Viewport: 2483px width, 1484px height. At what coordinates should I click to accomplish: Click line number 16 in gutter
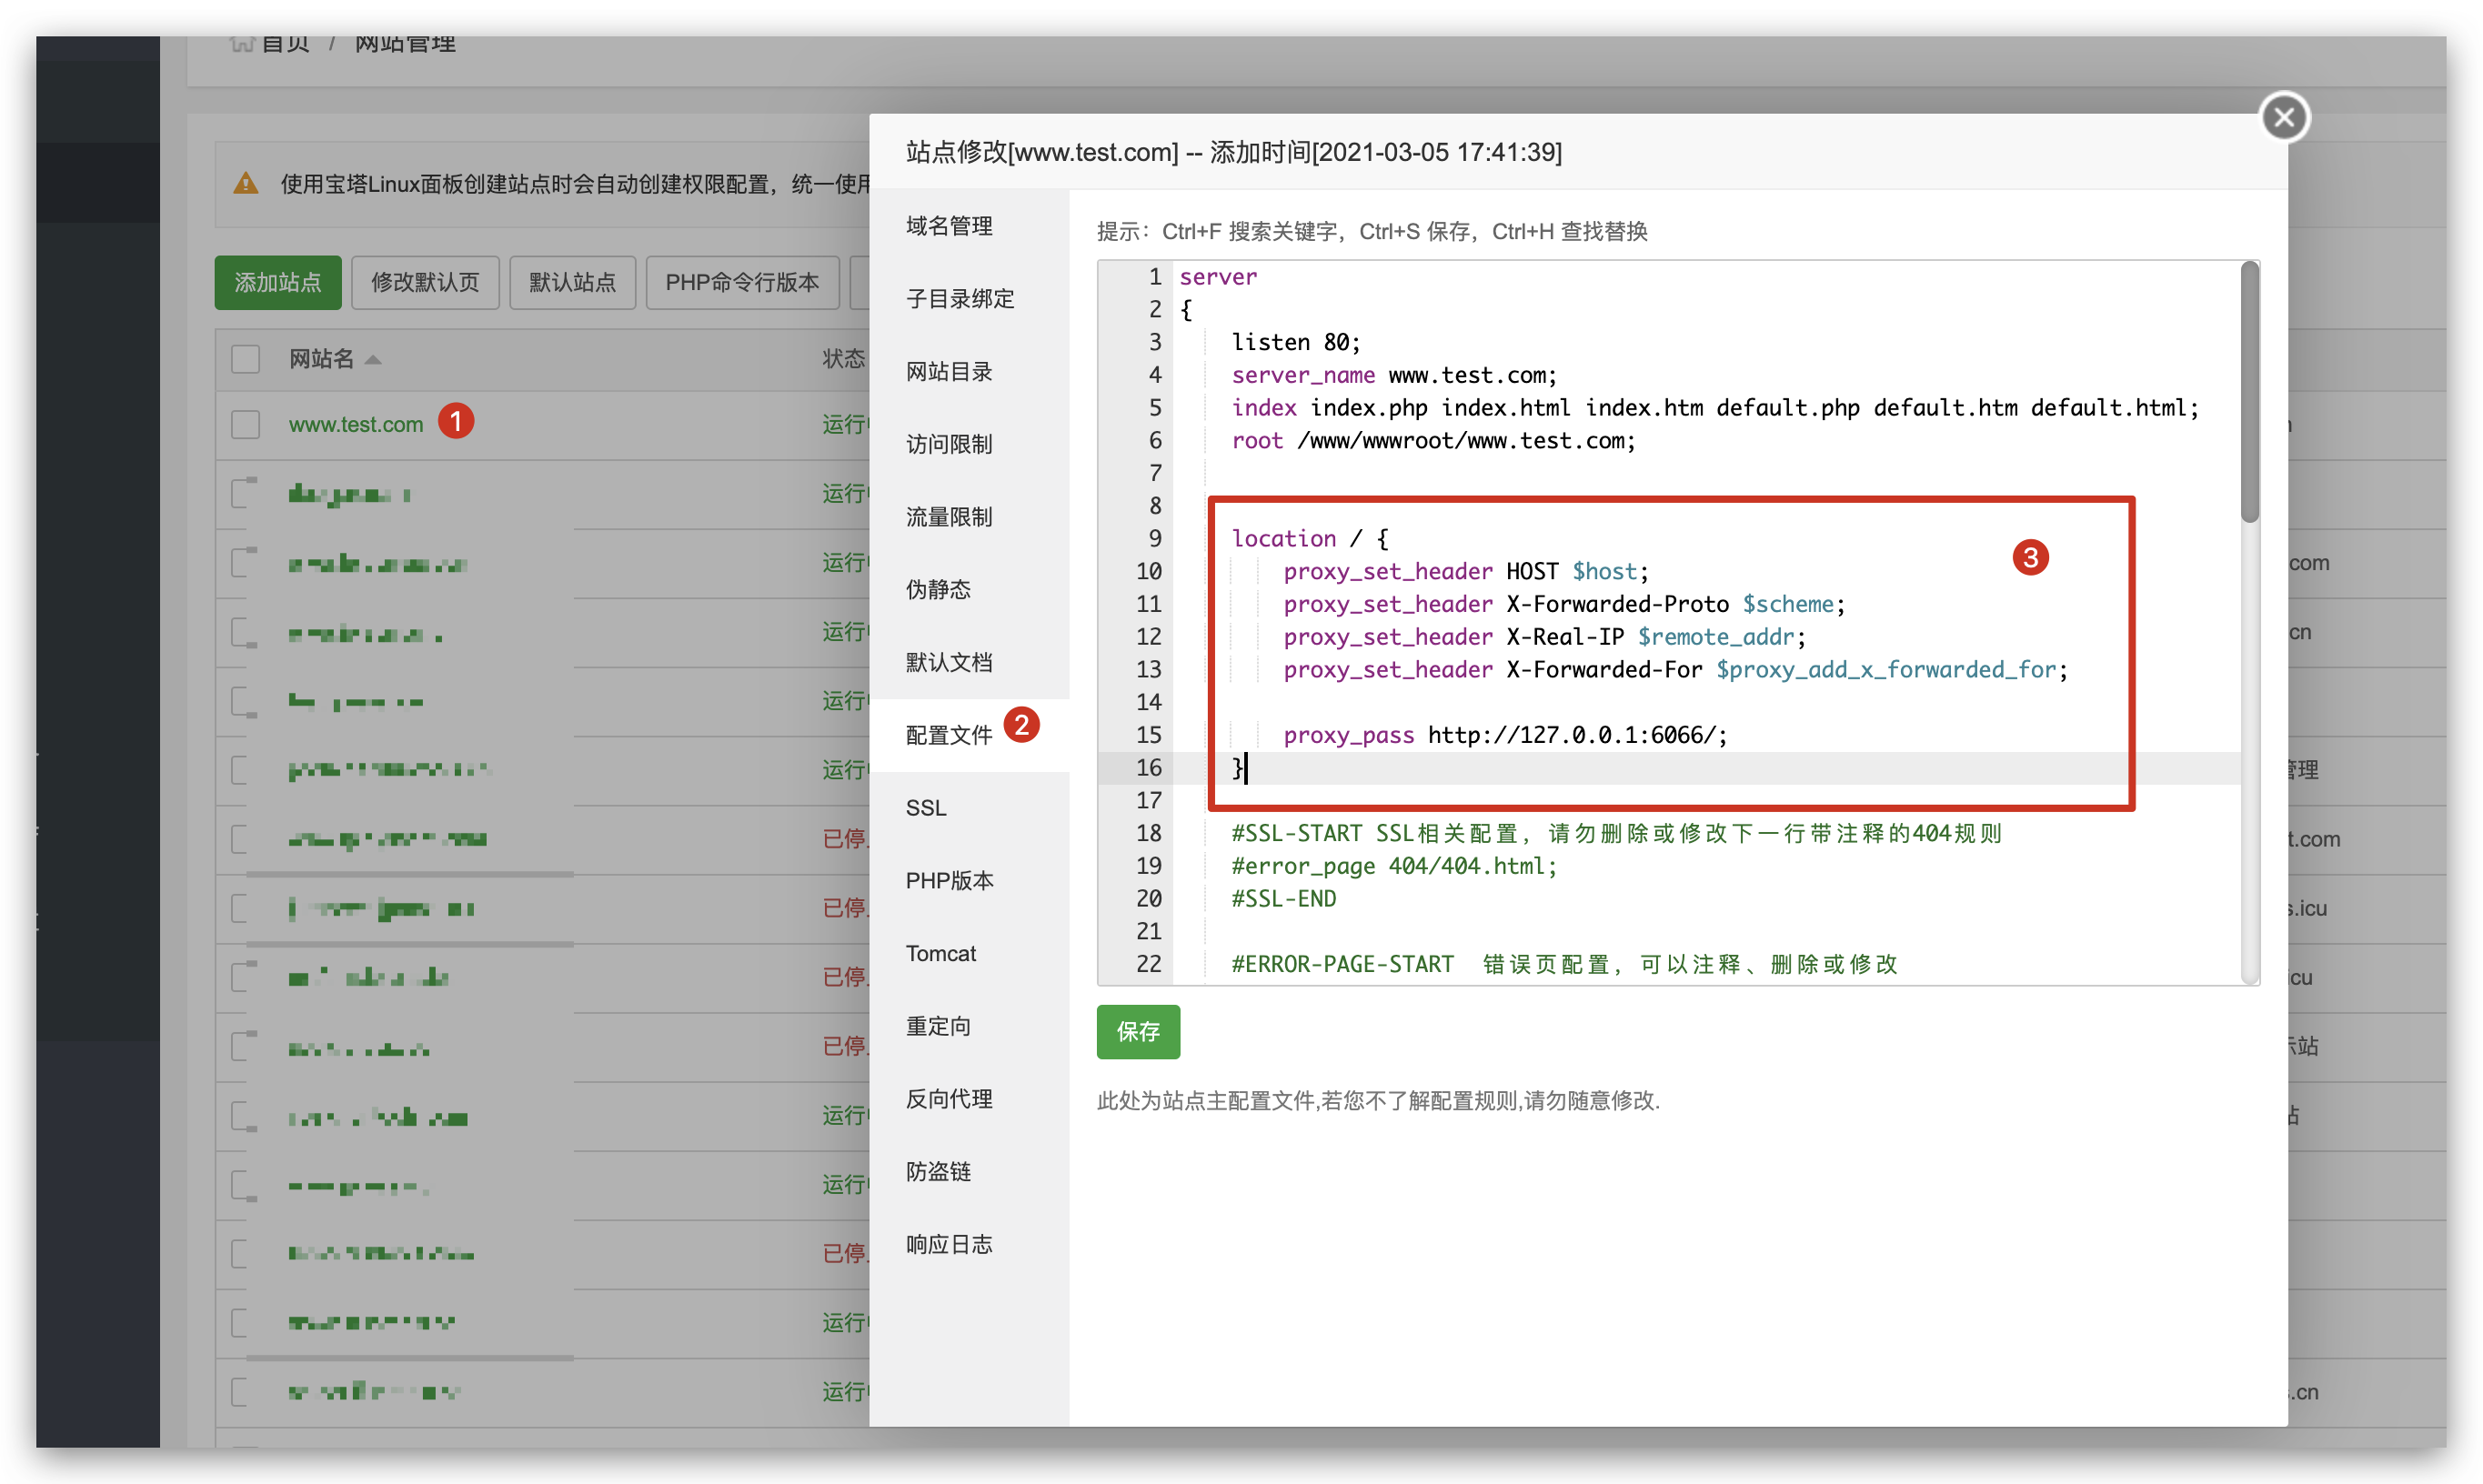[x=1148, y=768]
